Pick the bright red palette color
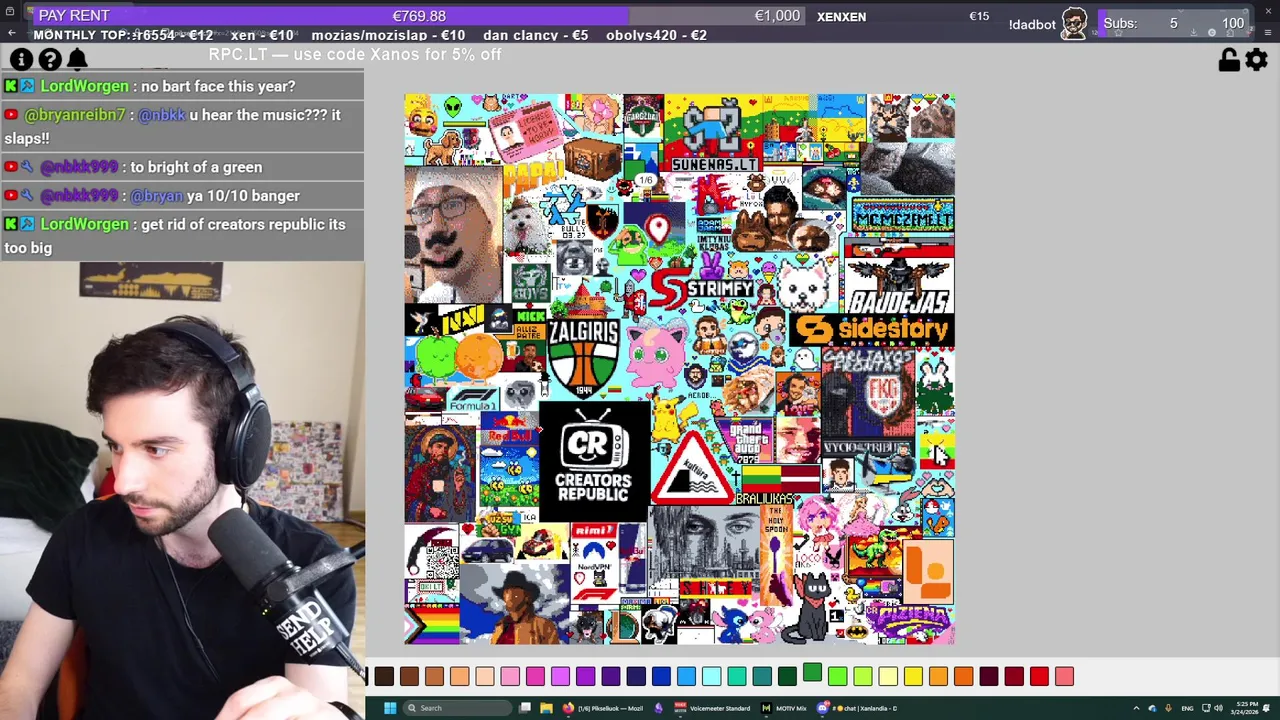1280x720 pixels. [x=1039, y=677]
